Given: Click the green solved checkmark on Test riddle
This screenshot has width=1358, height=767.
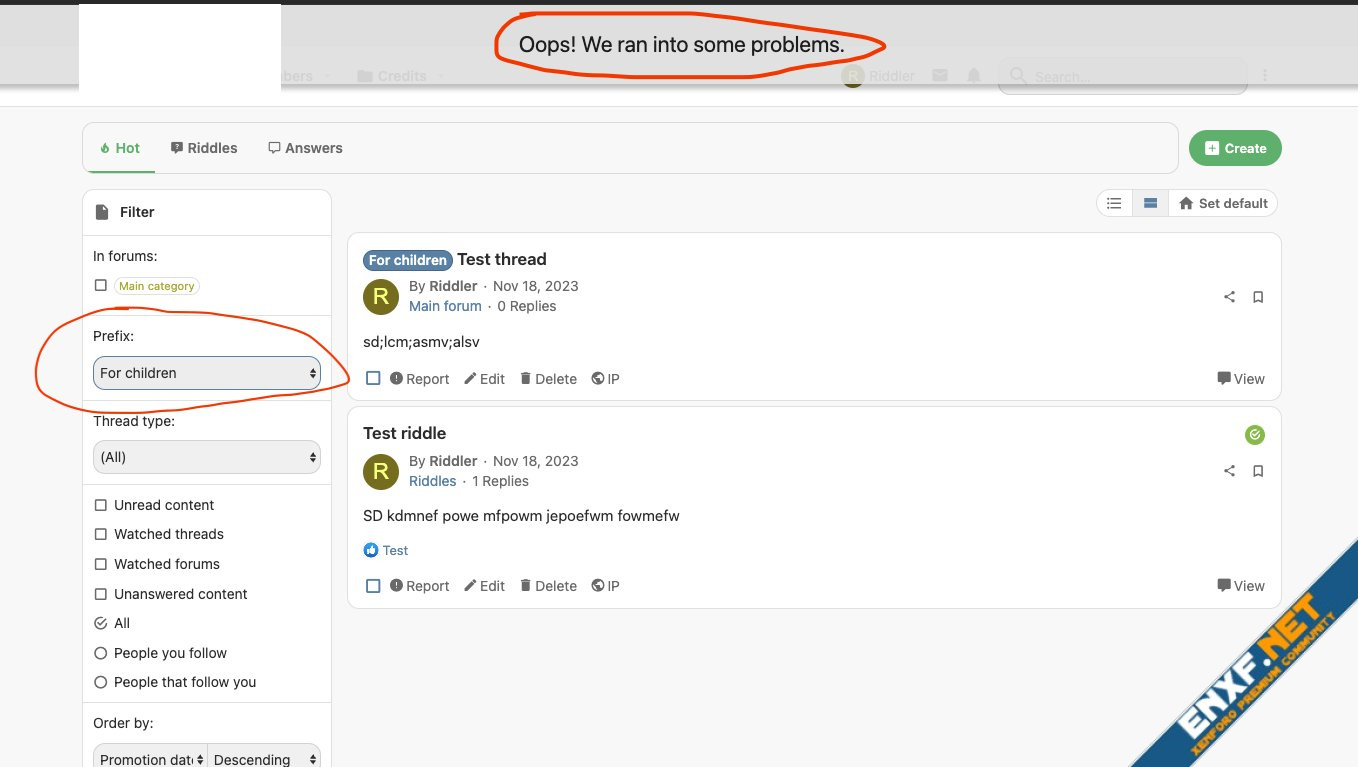Looking at the screenshot, I should coord(1254,435).
